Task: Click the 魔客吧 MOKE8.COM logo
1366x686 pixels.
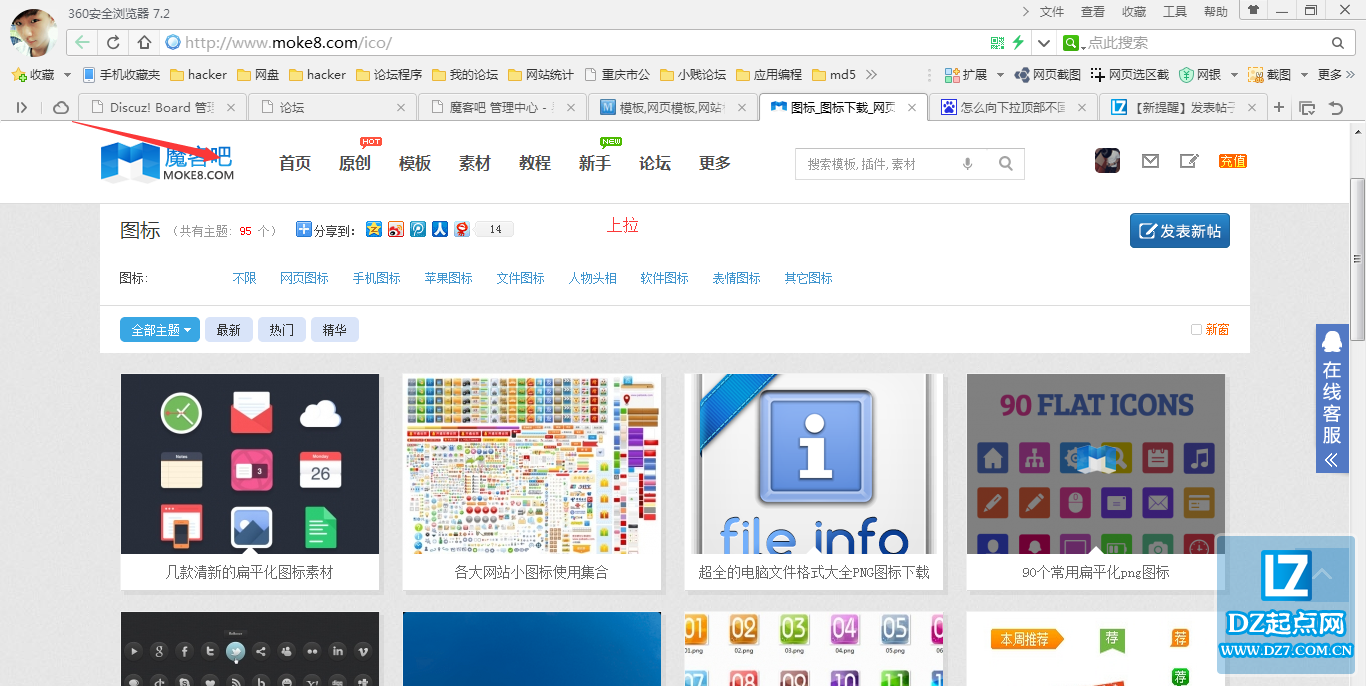Action: click(x=168, y=162)
